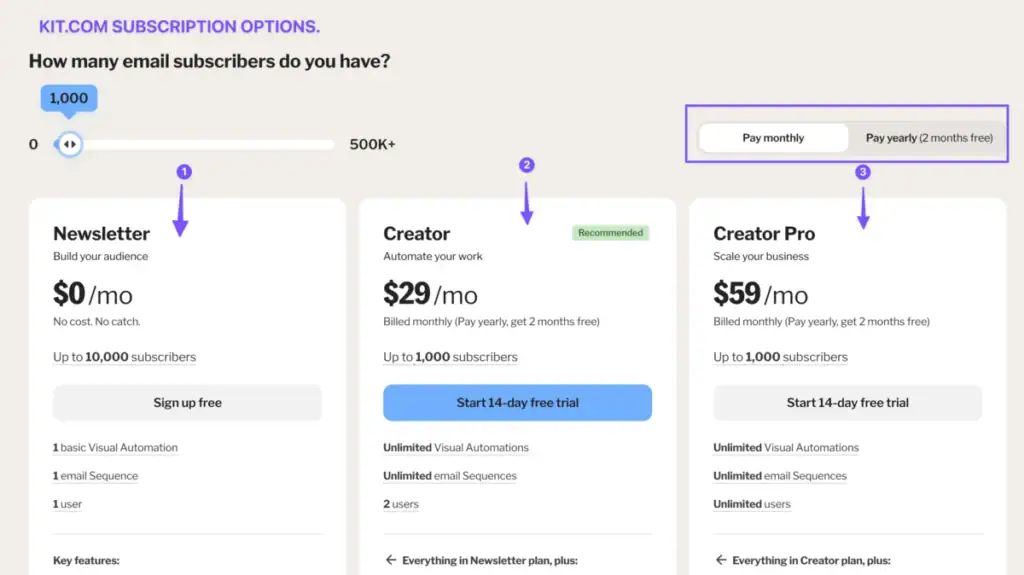Click the KIT.COM SUBSCRIPTION OPTIONS title

[x=180, y=27]
